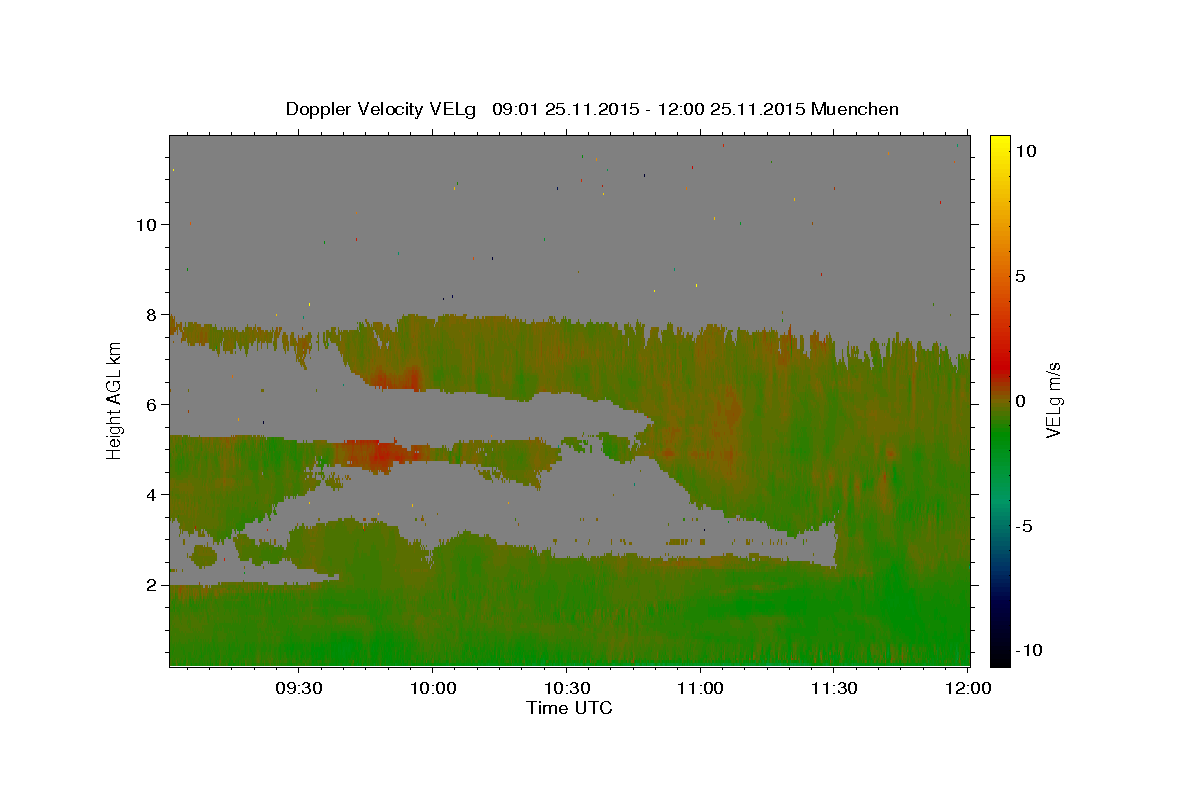Screen dimensions: 1200x800
Task: Click the 'Muenchen' location in the title
Action: point(855,109)
